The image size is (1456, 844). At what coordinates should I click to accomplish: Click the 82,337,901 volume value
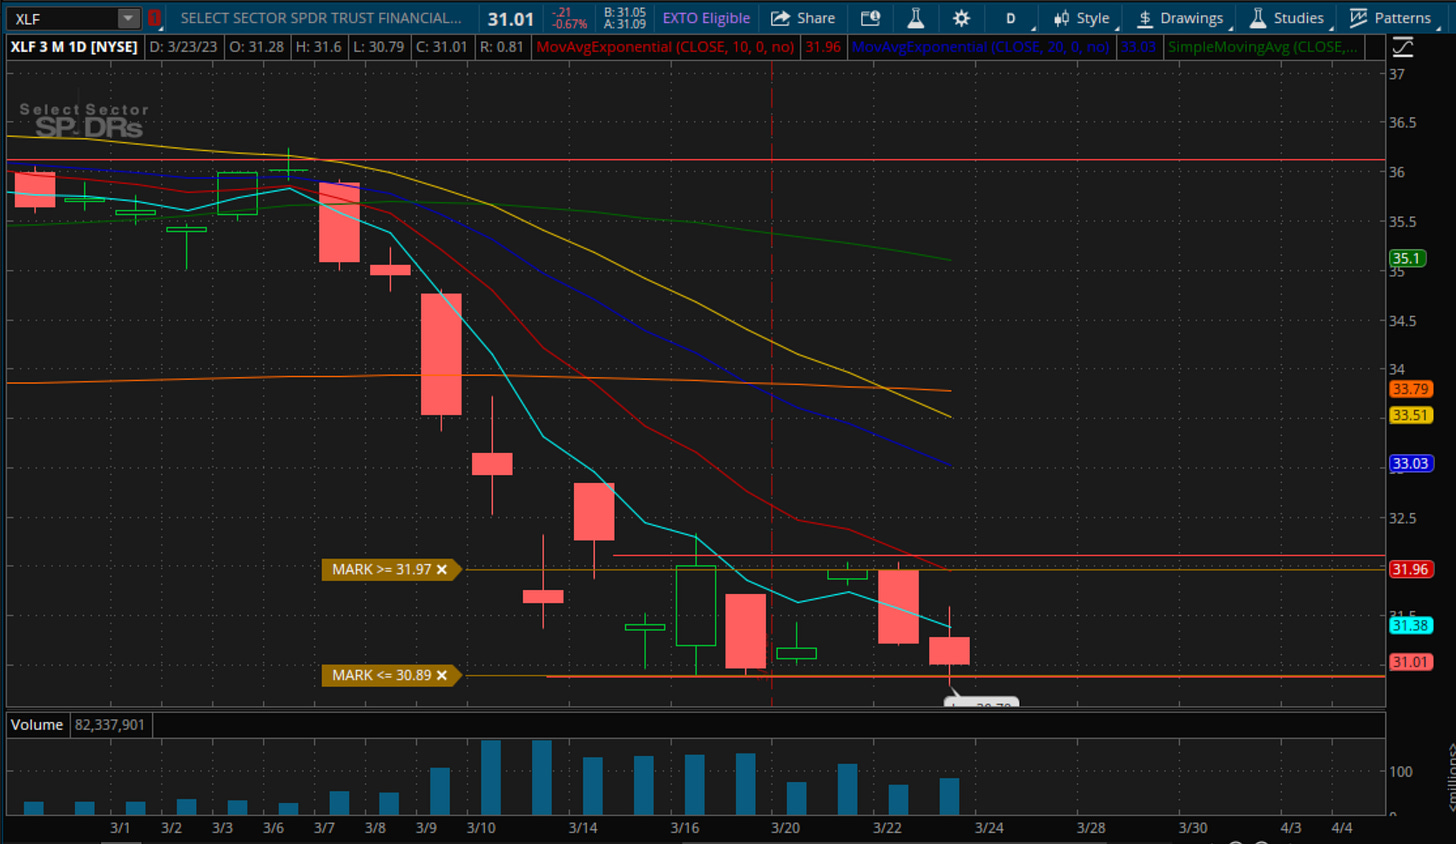click(x=110, y=724)
